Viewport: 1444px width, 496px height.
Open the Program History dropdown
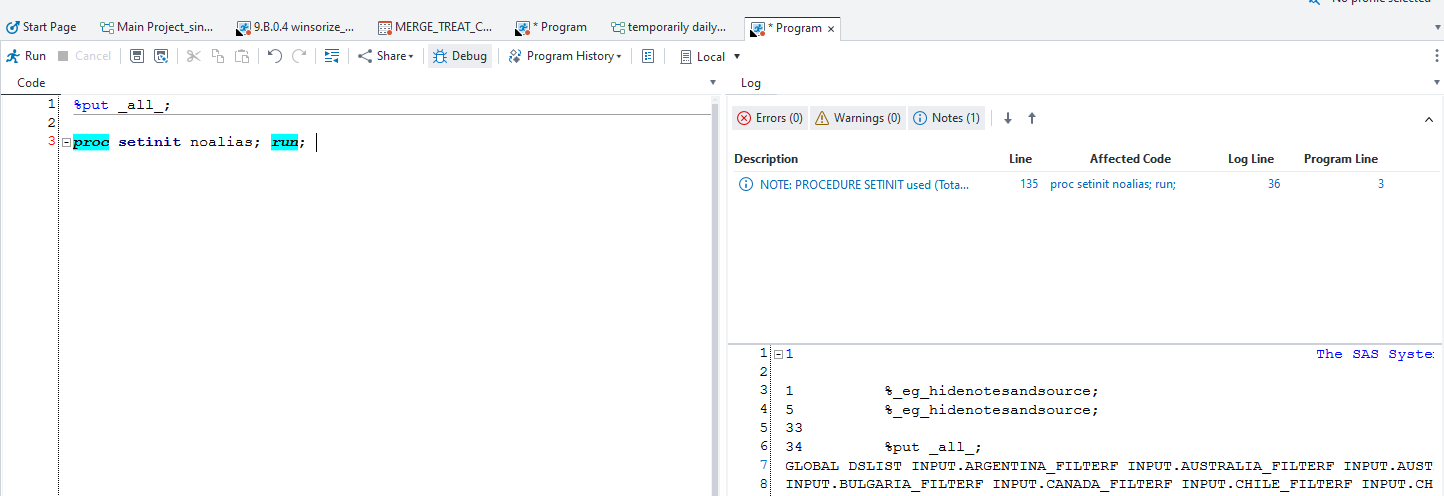coord(565,56)
